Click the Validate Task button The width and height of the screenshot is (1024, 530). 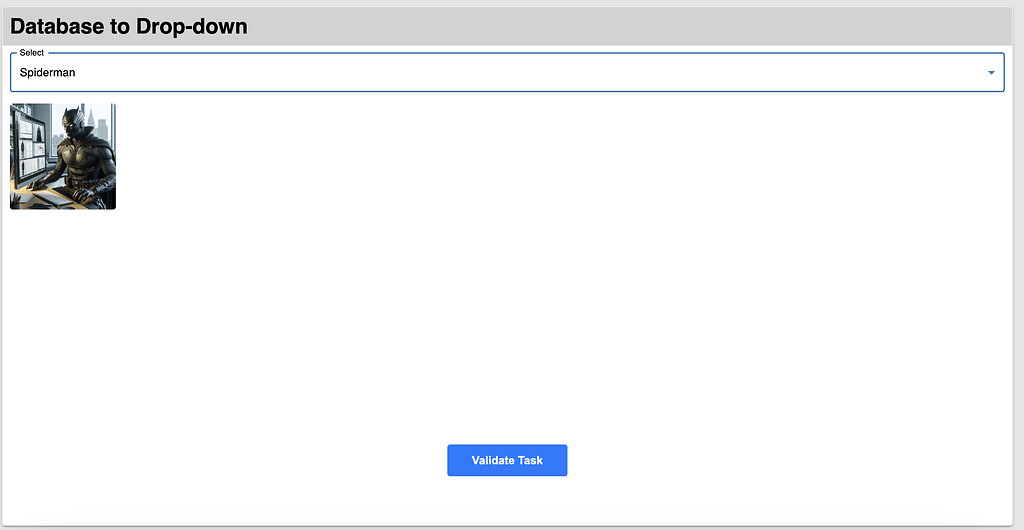[507, 460]
